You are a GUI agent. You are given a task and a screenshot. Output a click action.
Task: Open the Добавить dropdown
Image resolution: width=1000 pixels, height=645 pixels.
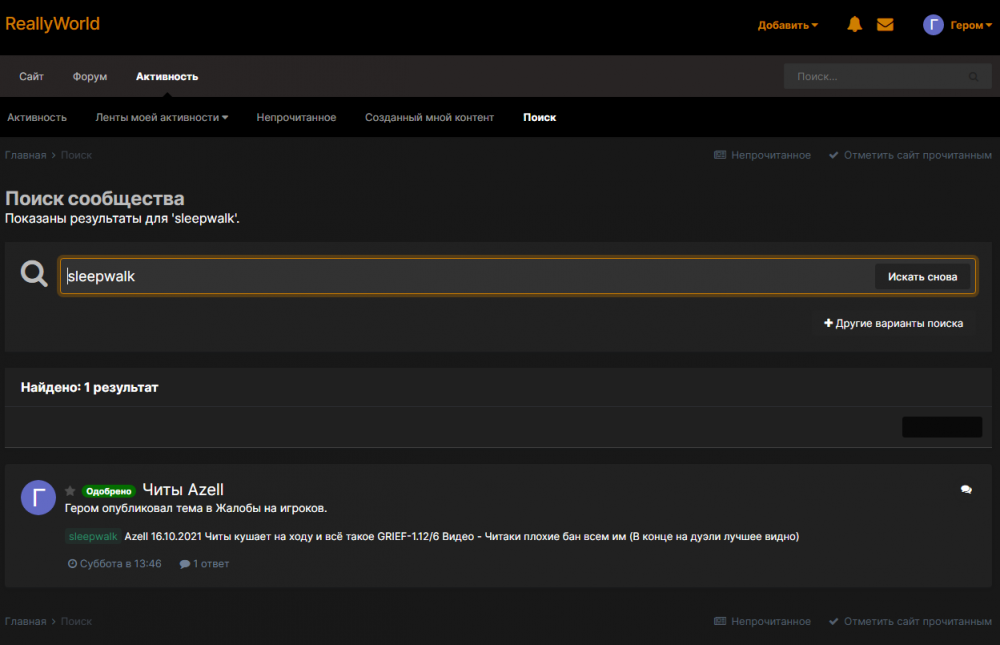click(x=788, y=25)
